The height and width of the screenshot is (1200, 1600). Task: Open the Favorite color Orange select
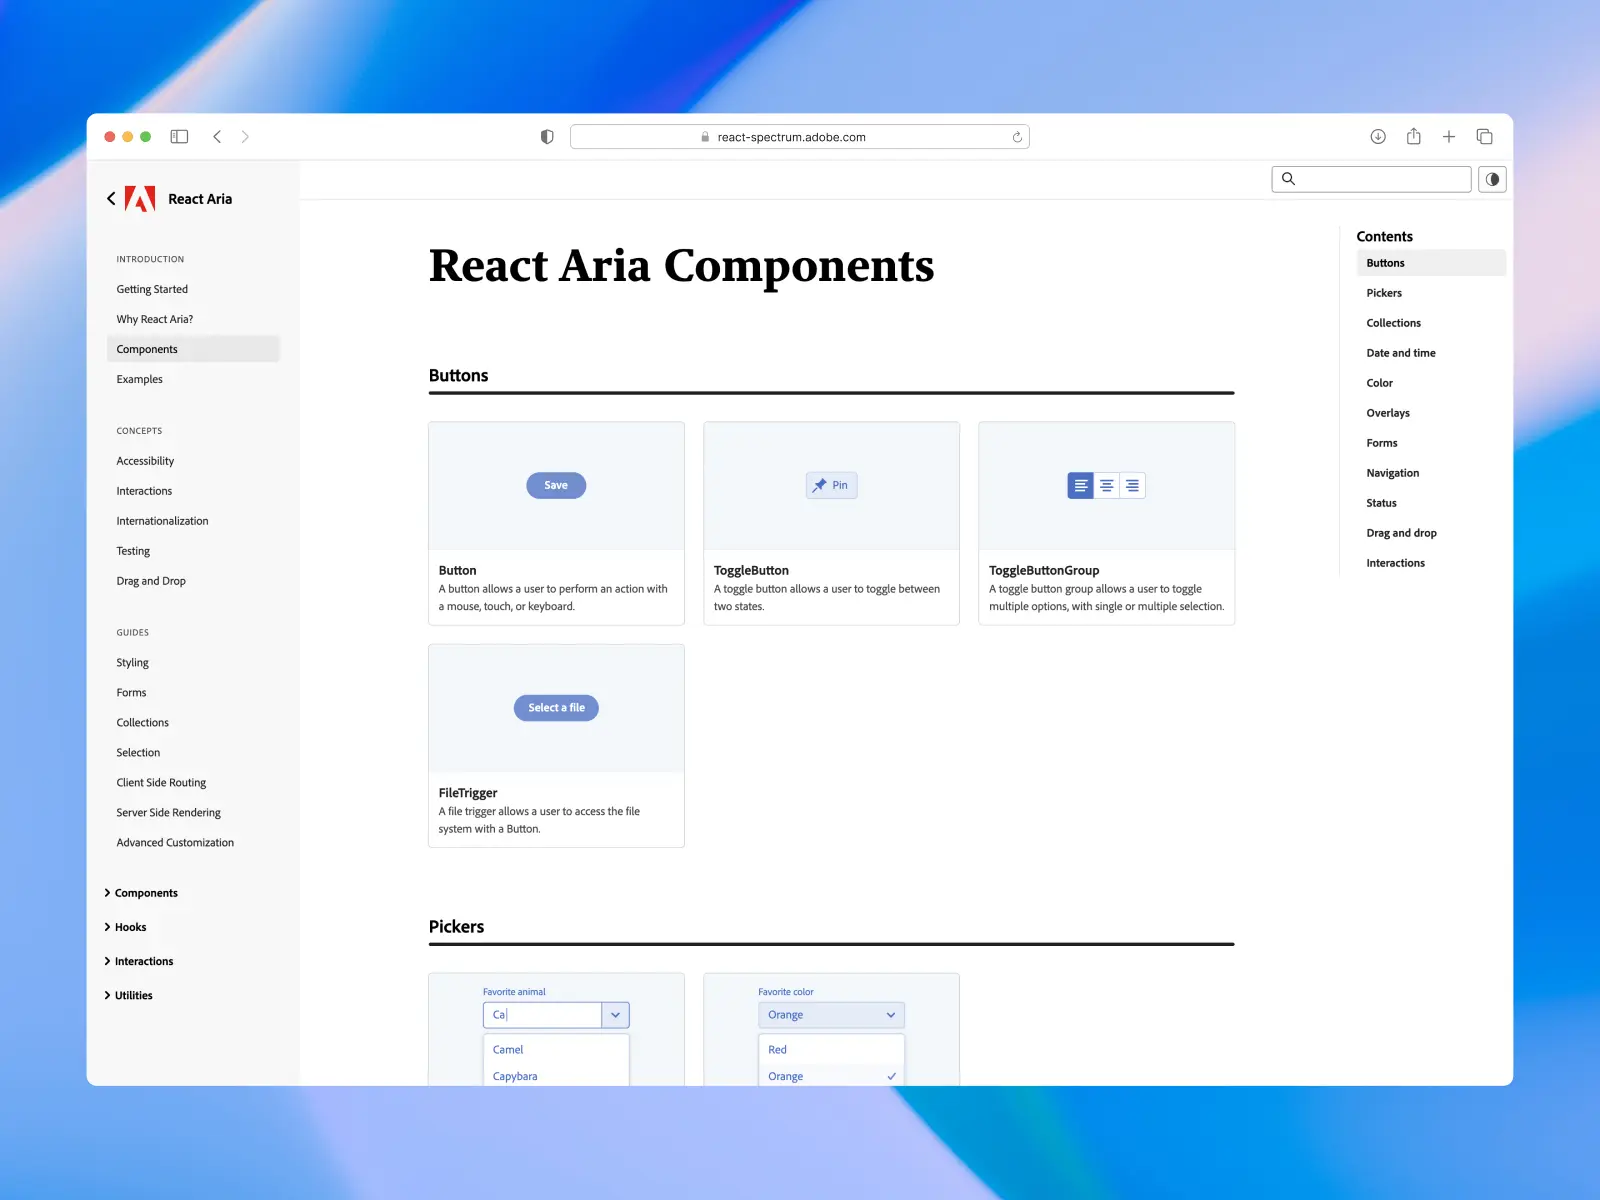pos(831,1015)
